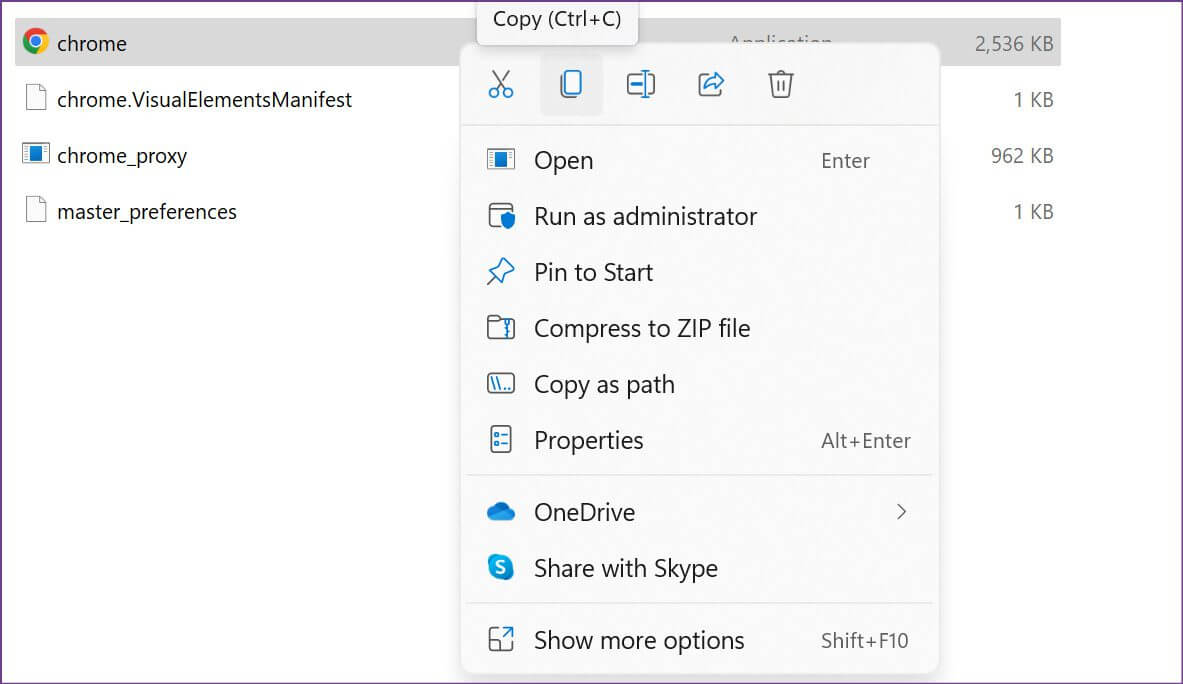Select chrome.VisualElementsManifest file
Image resolution: width=1183 pixels, height=684 pixels.
coord(204,100)
